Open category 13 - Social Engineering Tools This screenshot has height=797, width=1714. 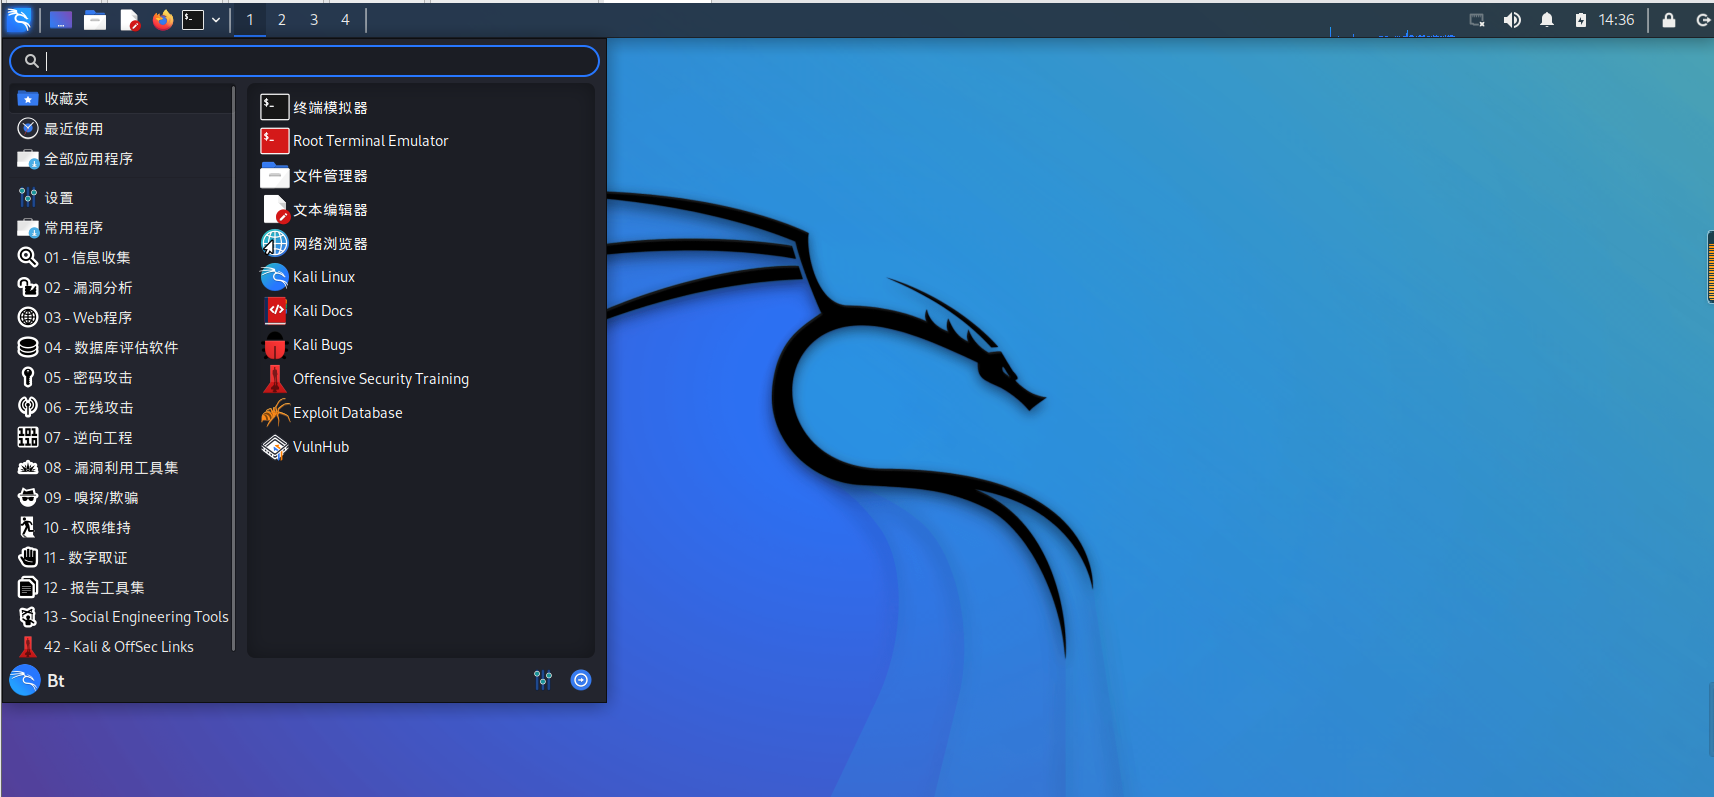(122, 617)
